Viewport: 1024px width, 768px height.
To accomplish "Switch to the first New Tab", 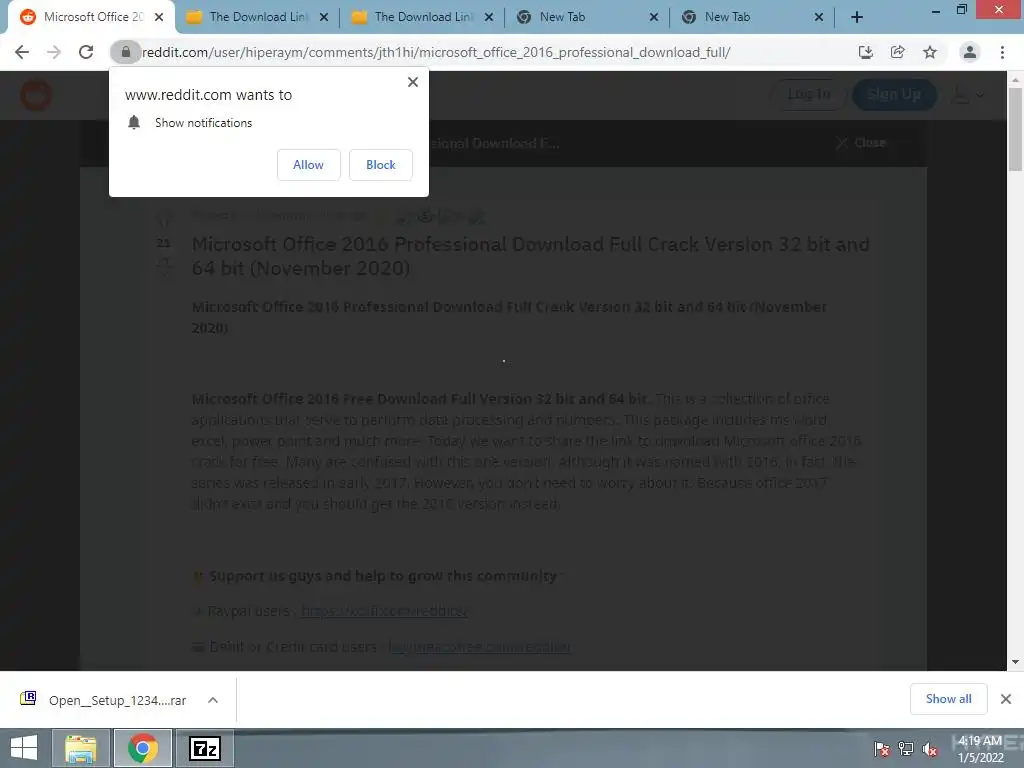I will click(x=587, y=17).
